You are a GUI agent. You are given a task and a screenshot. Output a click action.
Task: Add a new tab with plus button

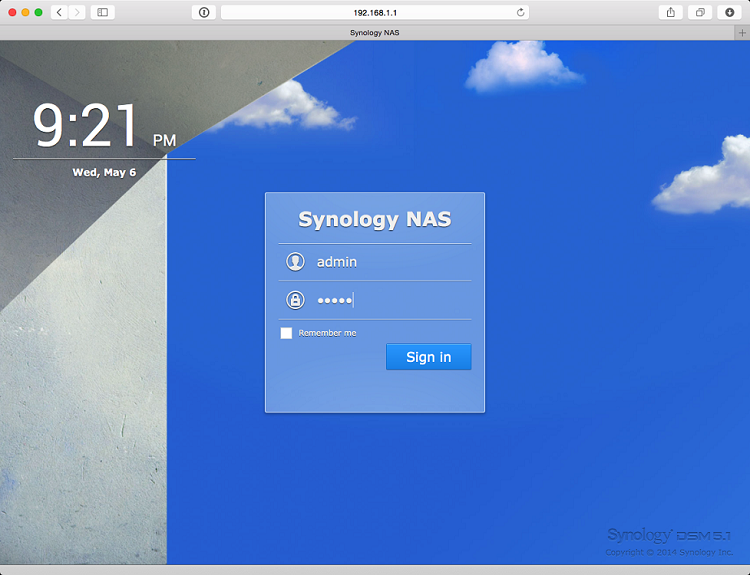coord(741,33)
